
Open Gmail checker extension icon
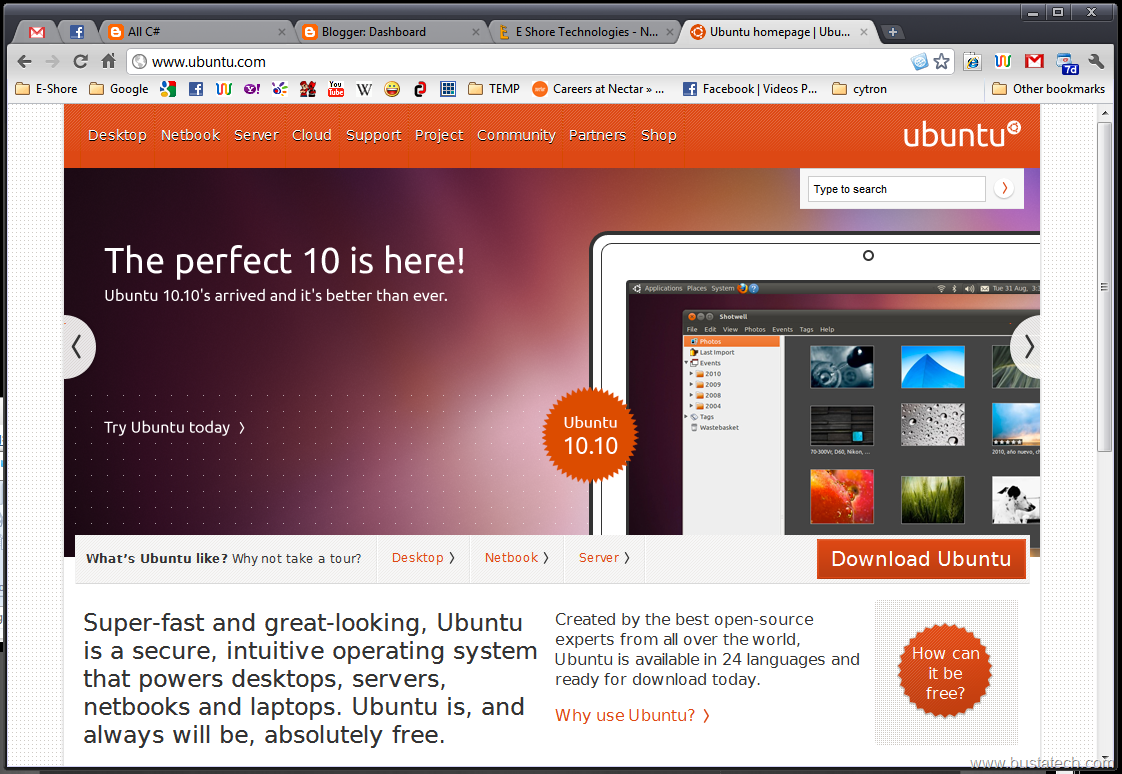[x=1034, y=62]
